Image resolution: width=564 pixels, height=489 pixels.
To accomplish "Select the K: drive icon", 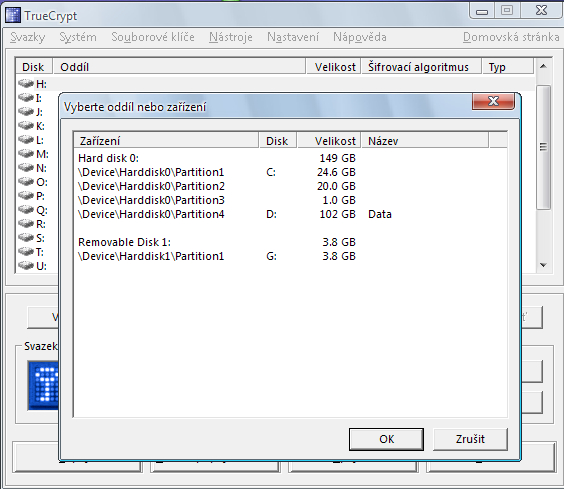I will (x=26, y=126).
